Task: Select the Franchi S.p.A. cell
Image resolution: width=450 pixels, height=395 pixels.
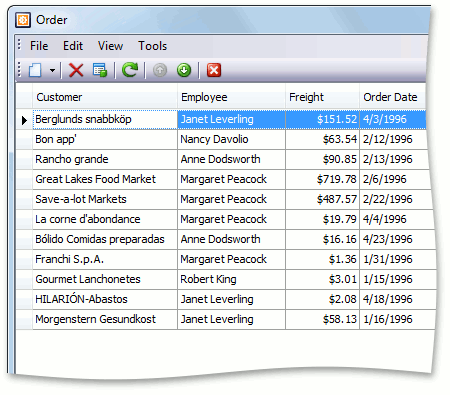Action: click(105, 259)
